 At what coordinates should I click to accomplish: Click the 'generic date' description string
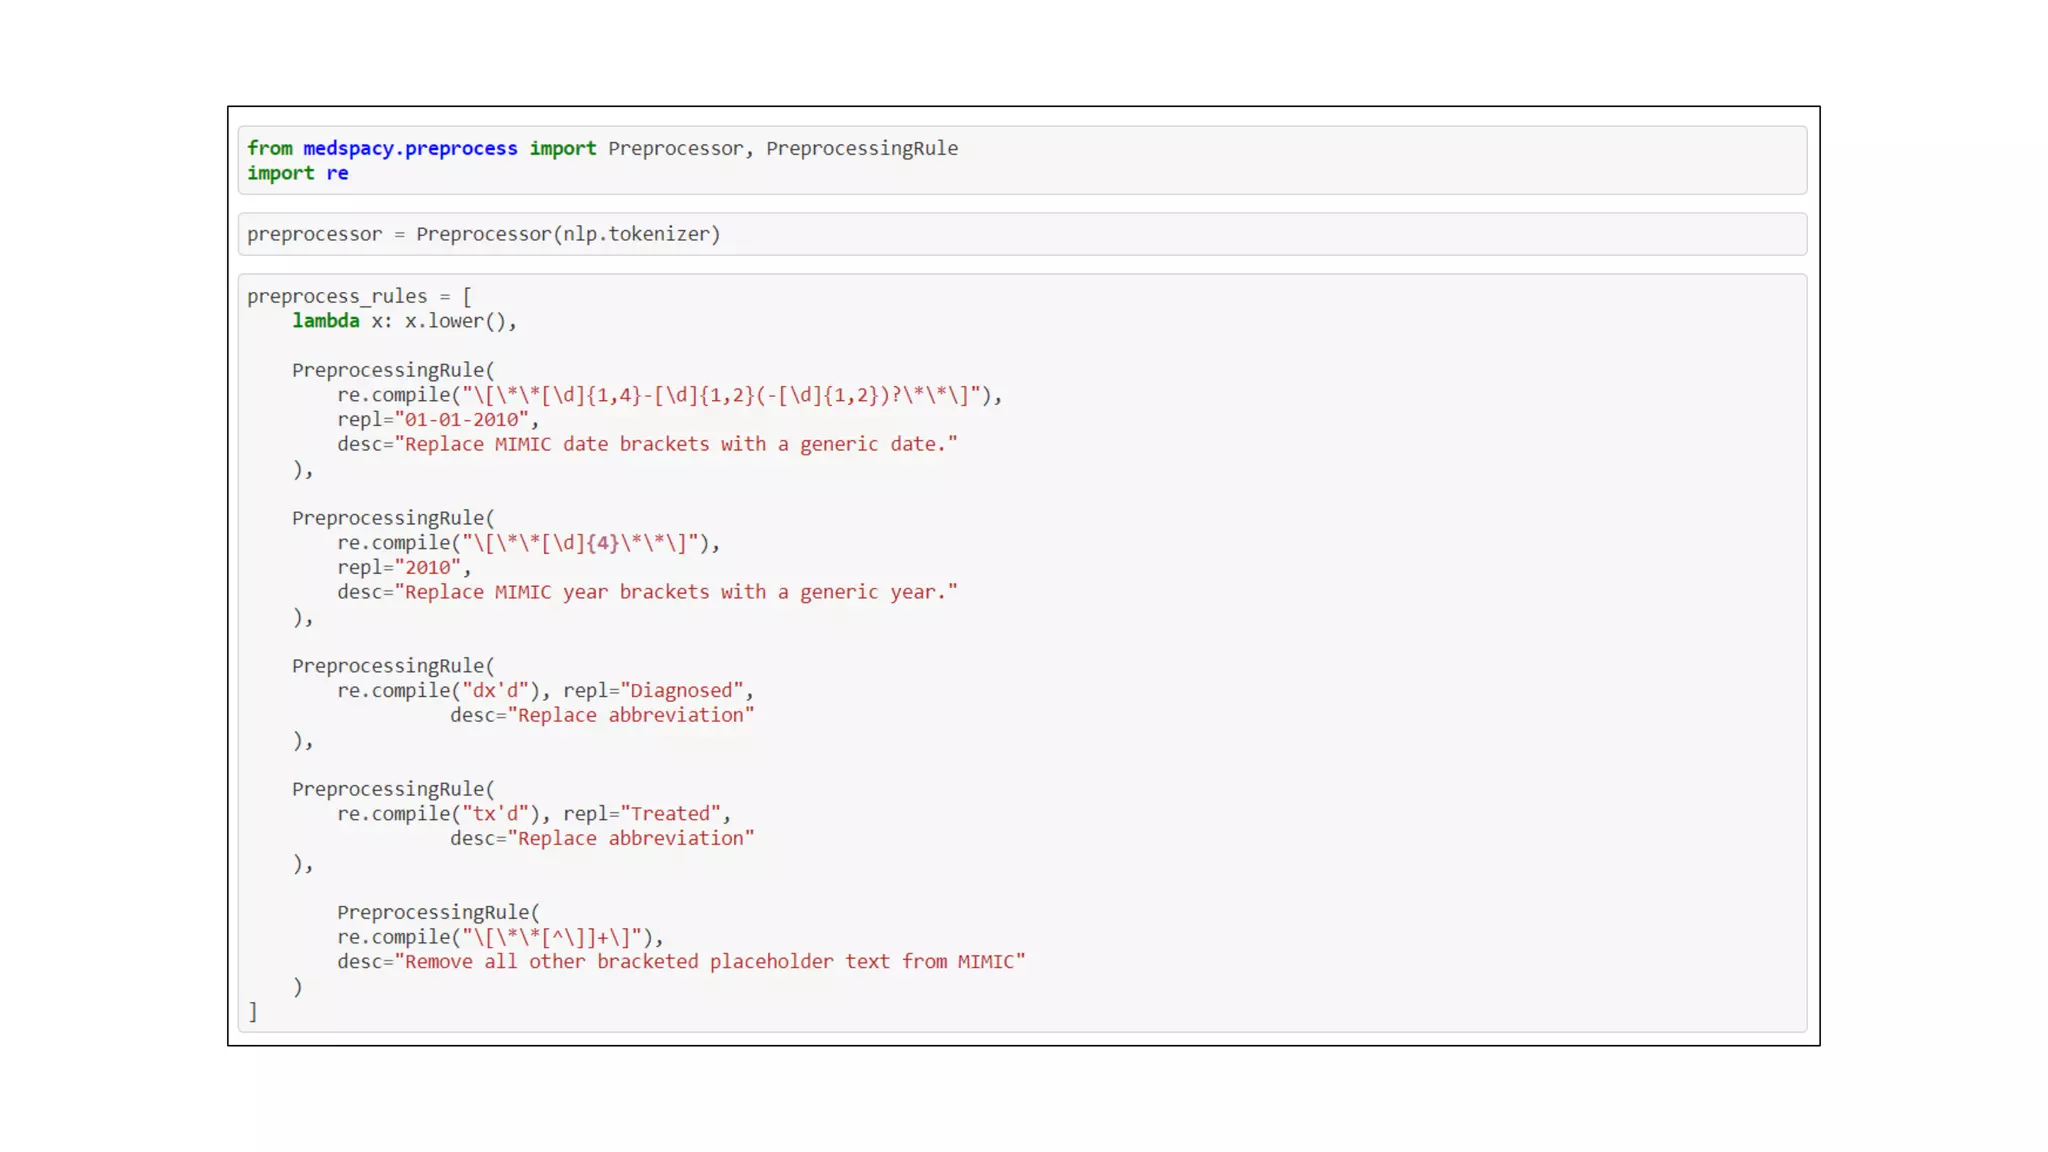[x=676, y=444]
